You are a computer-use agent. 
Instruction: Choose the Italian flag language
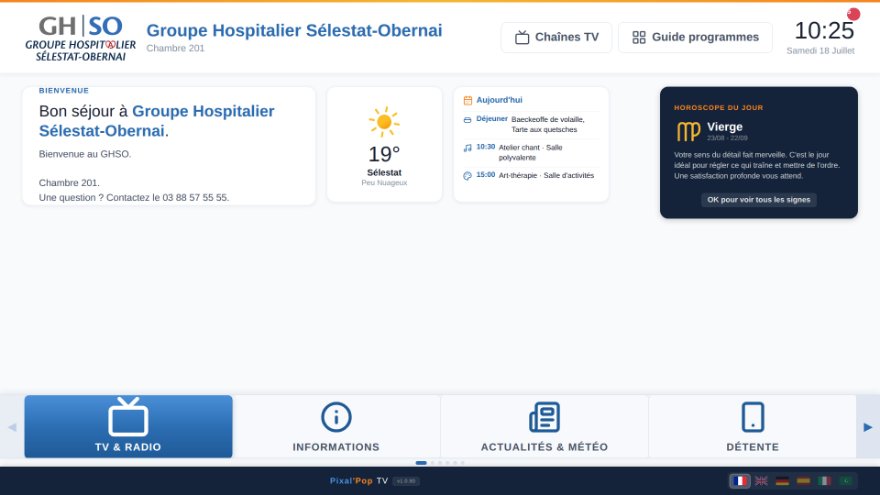point(824,481)
